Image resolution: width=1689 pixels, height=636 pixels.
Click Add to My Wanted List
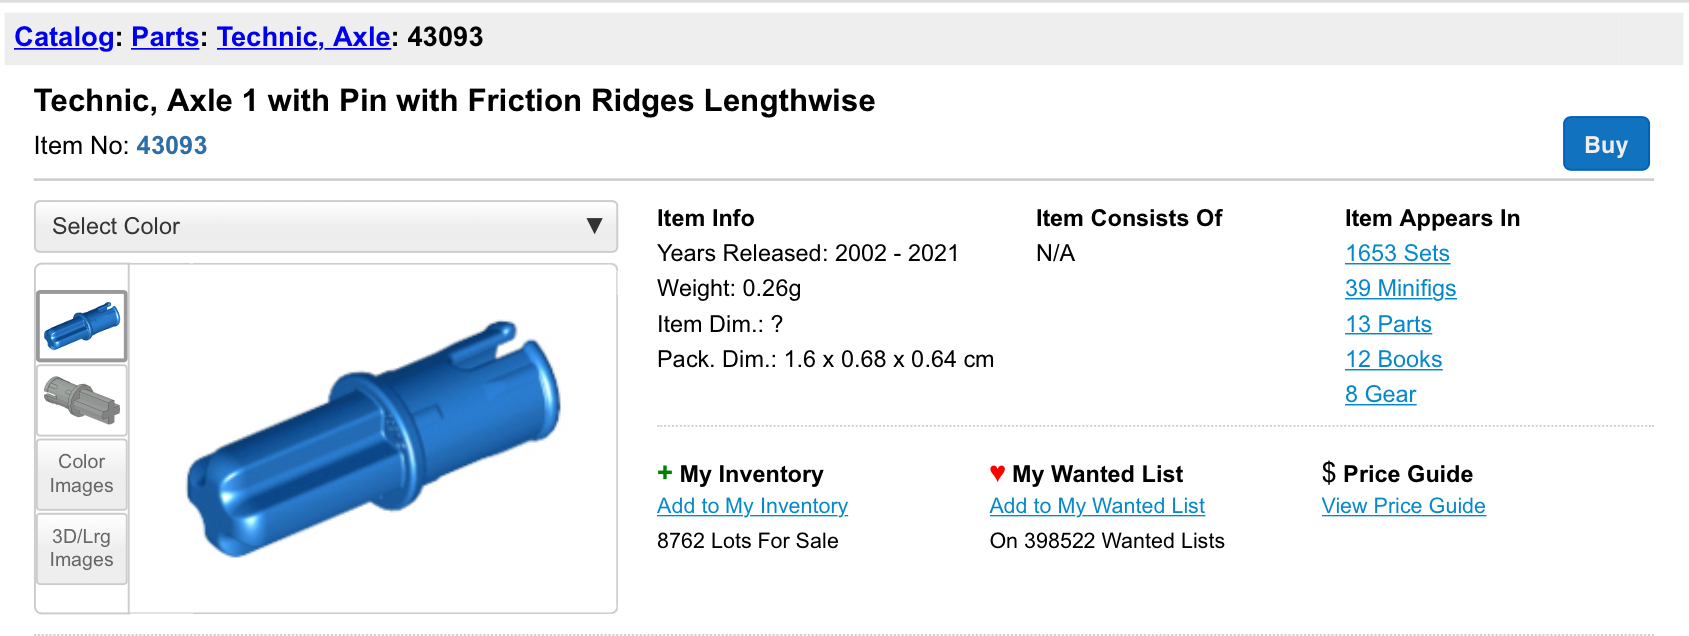click(x=1097, y=506)
